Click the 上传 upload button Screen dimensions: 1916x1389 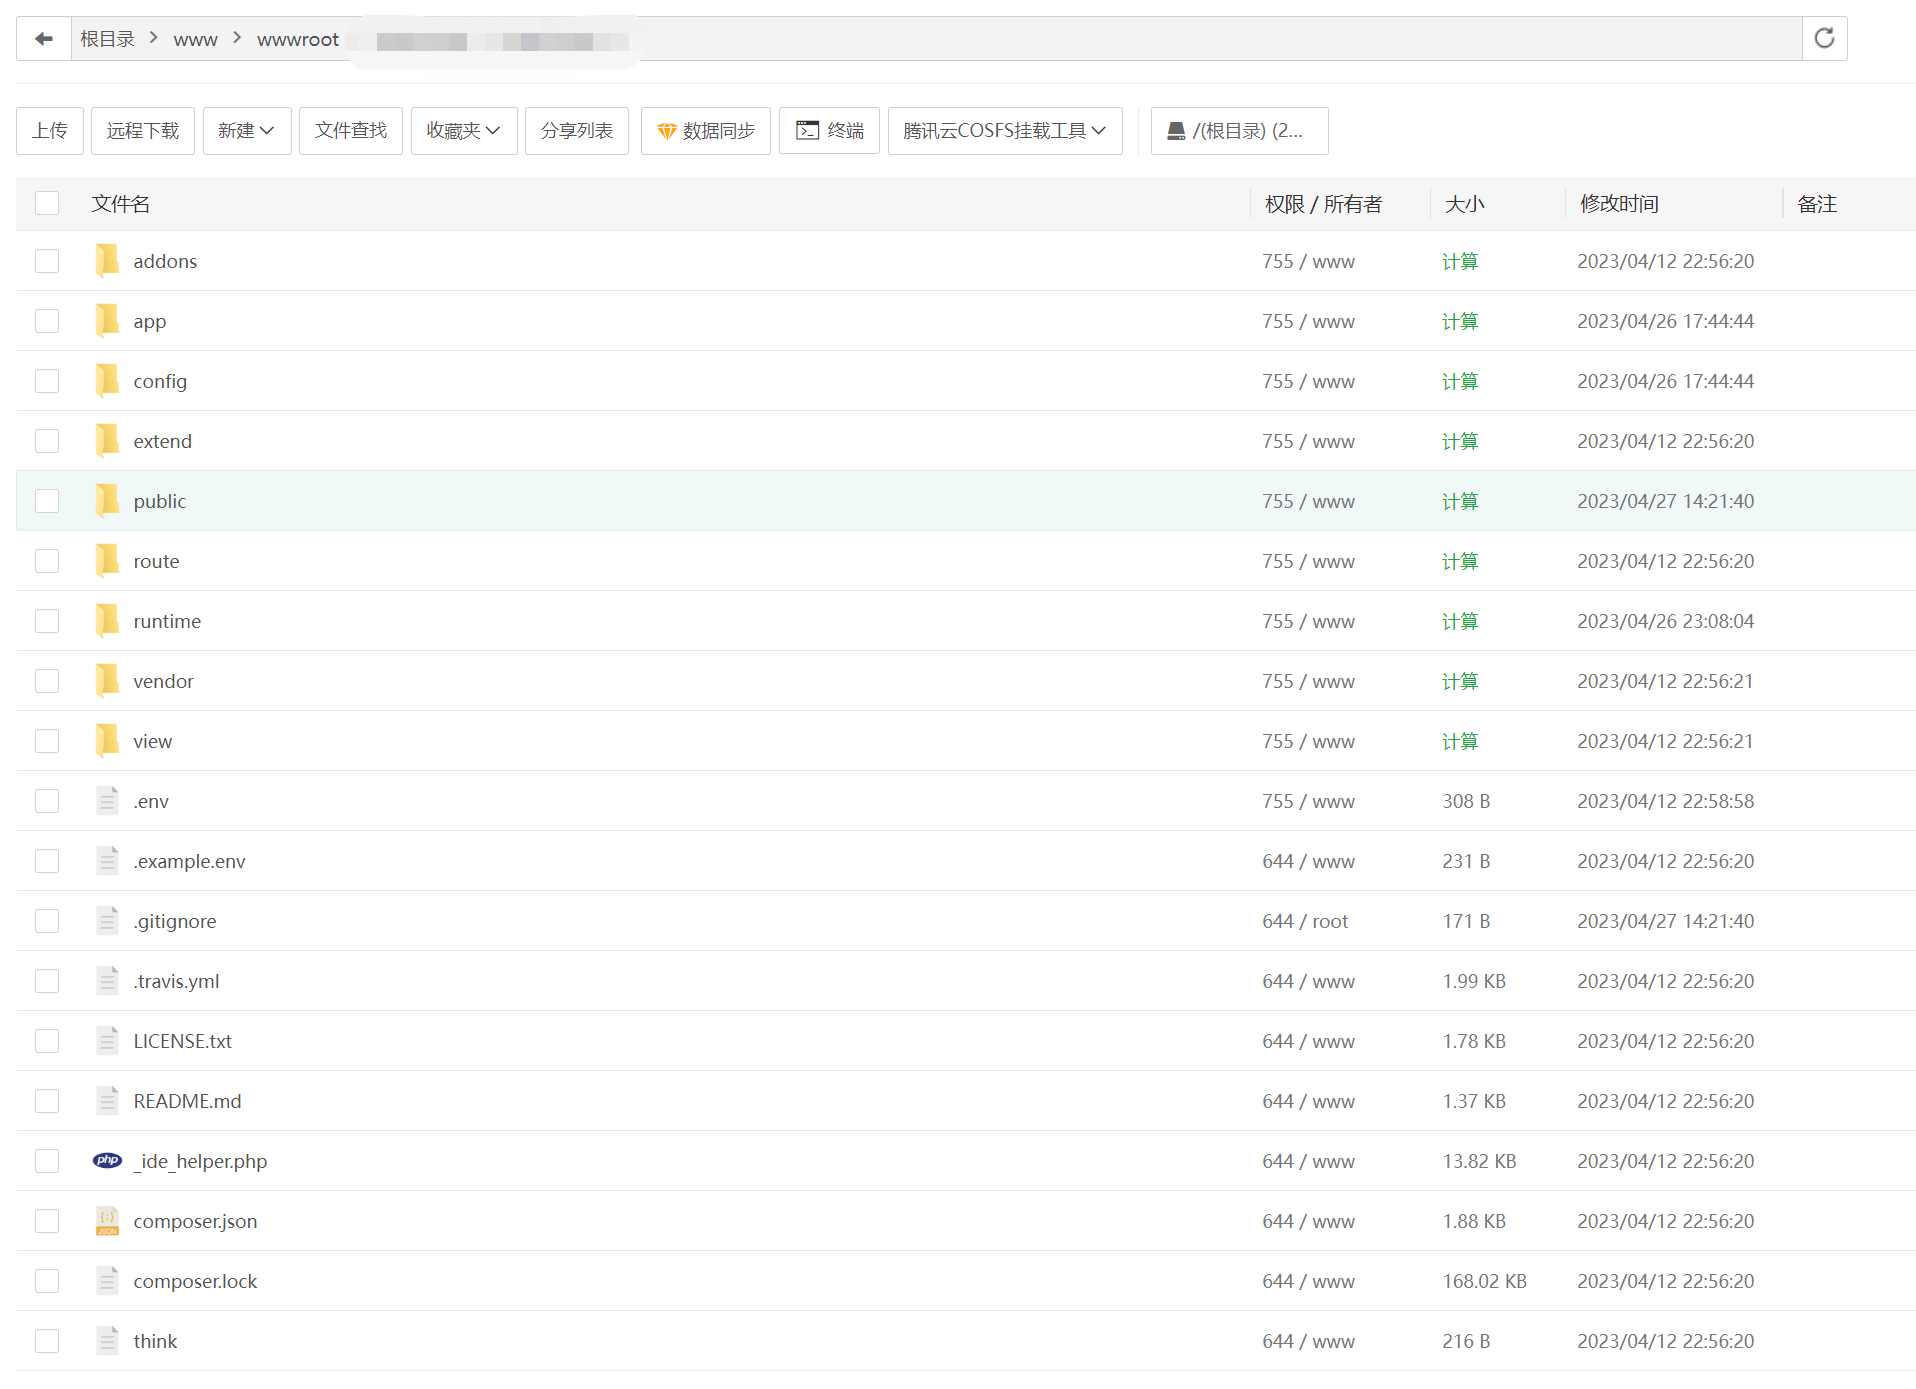click(x=50, y=131)
